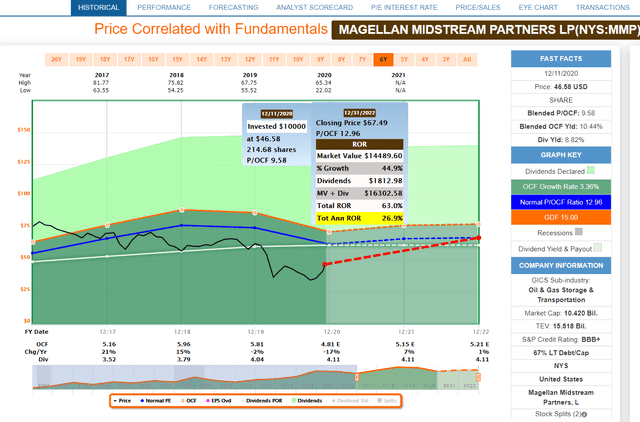Select the 15Y range button
This screenshot has width=640, height=422.
click(177, 60)
